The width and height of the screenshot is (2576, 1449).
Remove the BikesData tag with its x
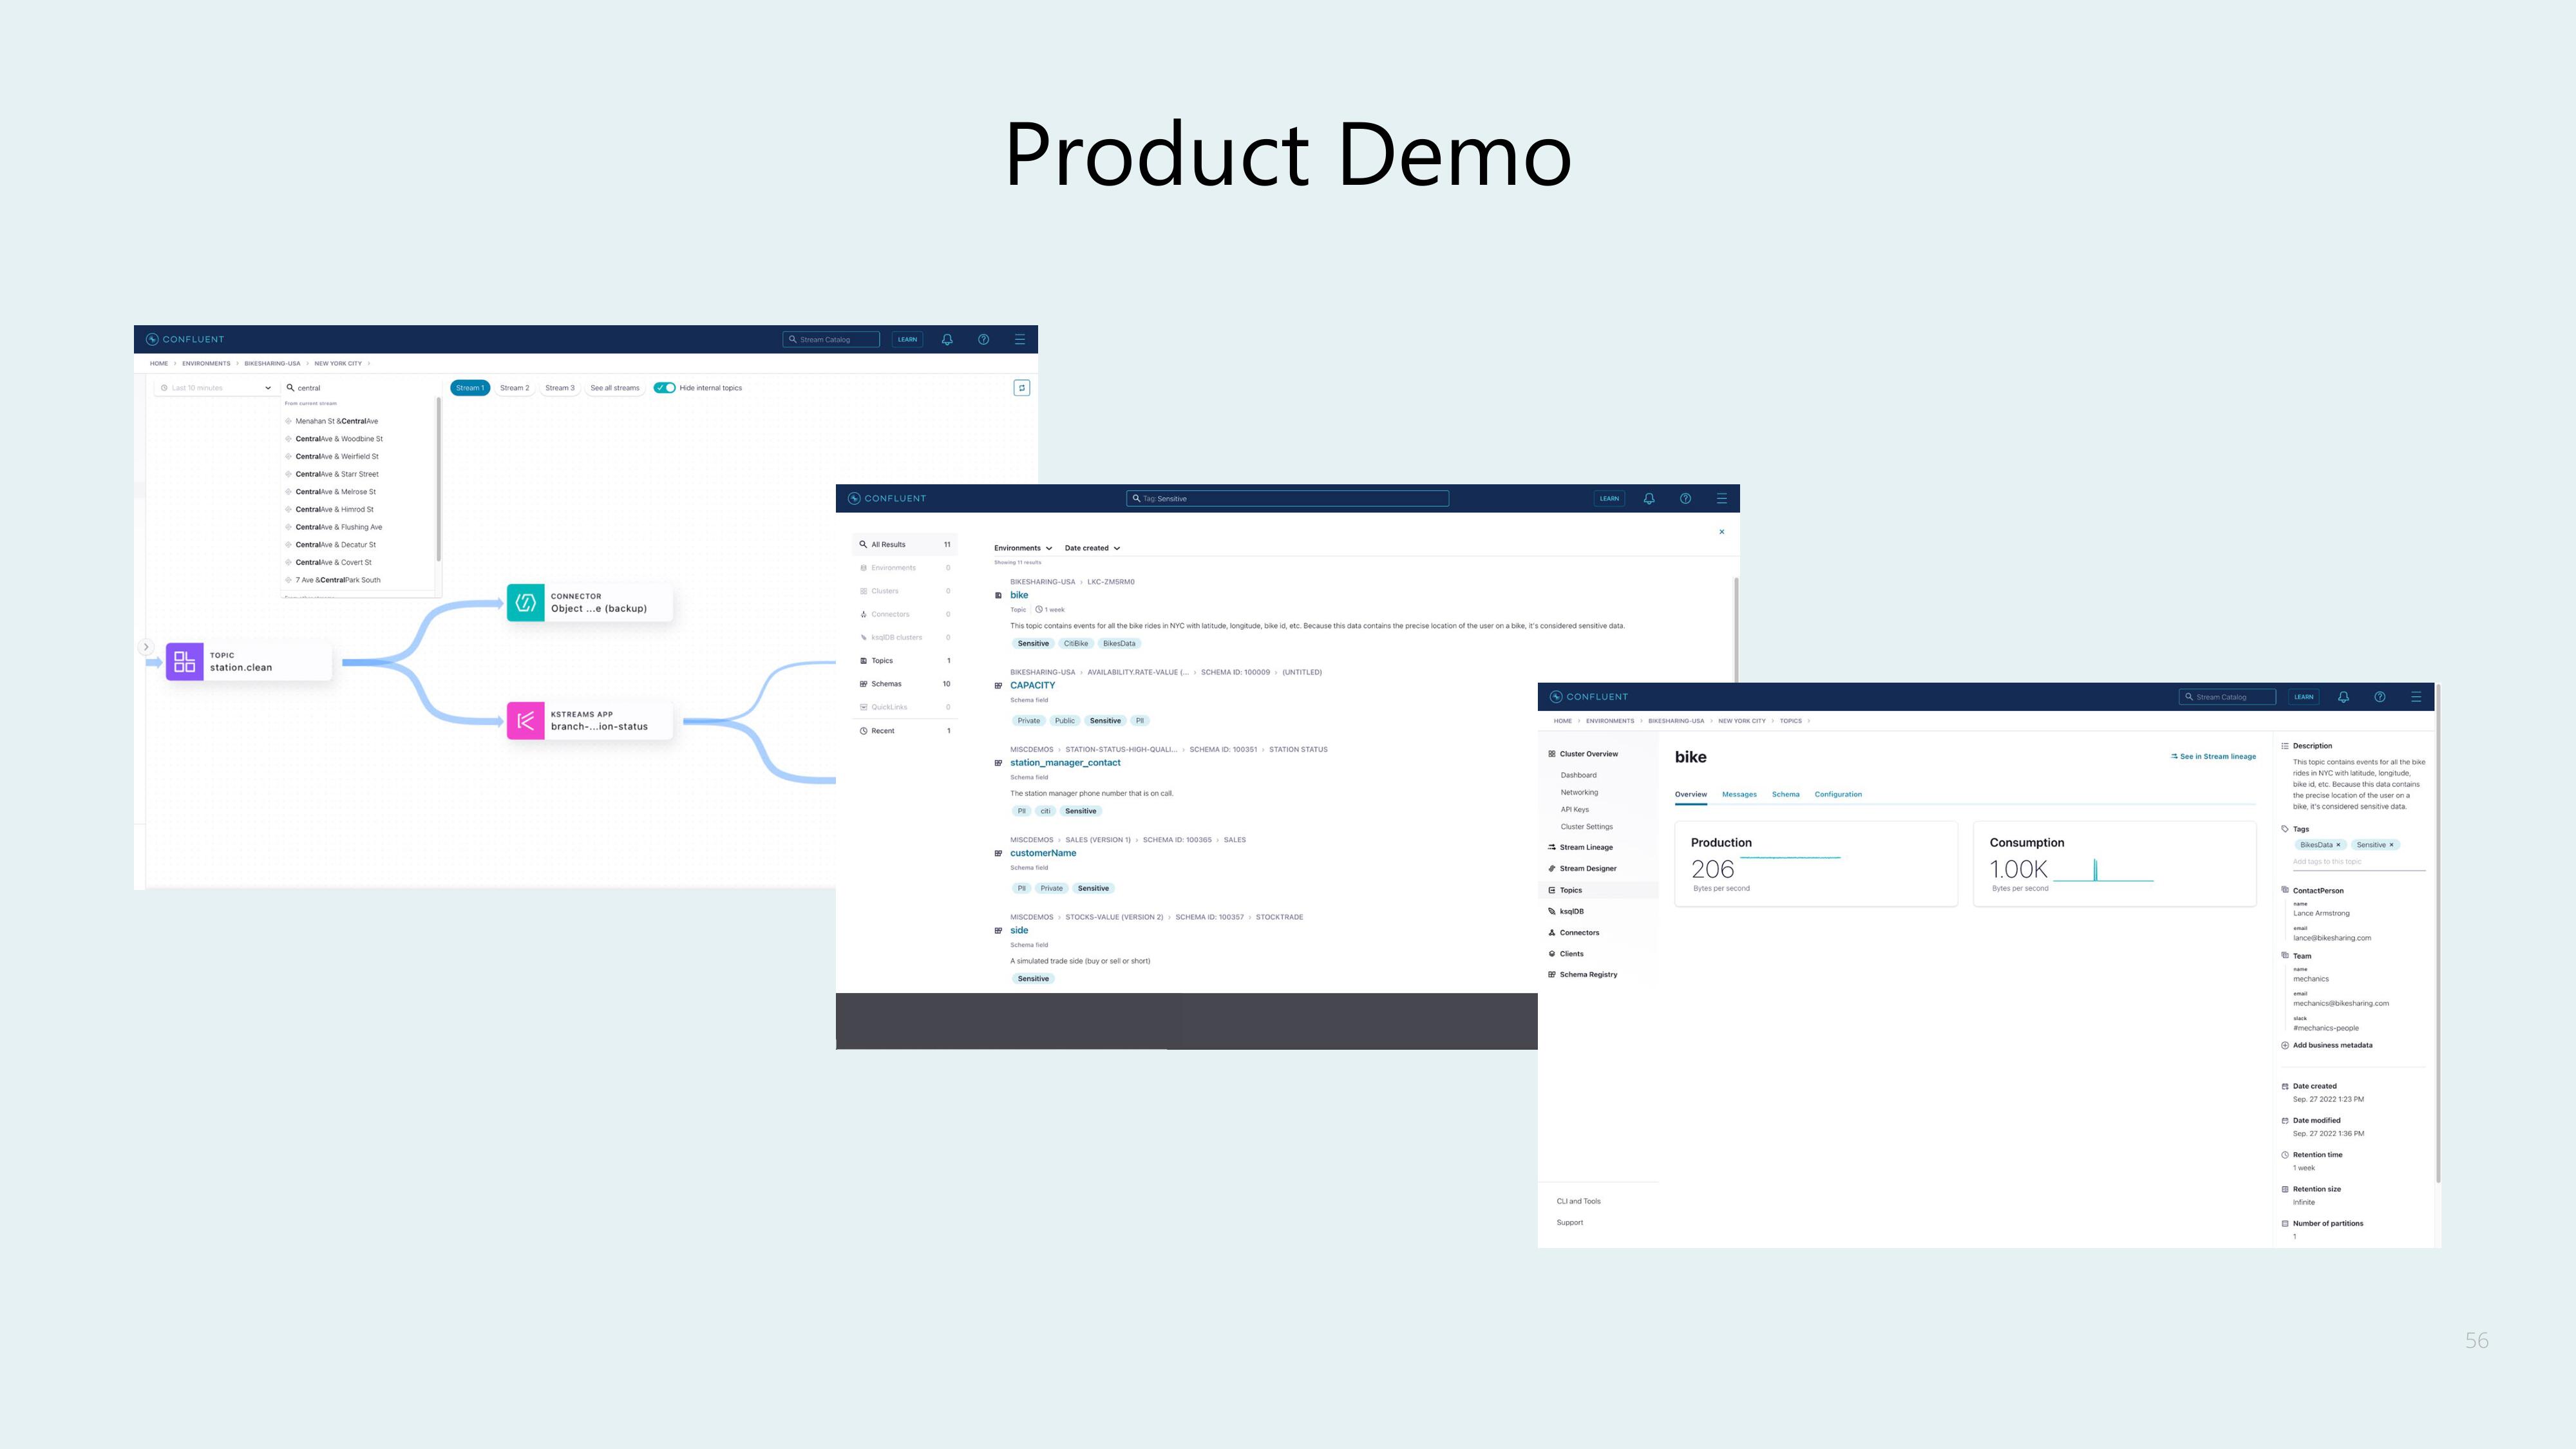pyautogui.click(x=2338, y=845)
